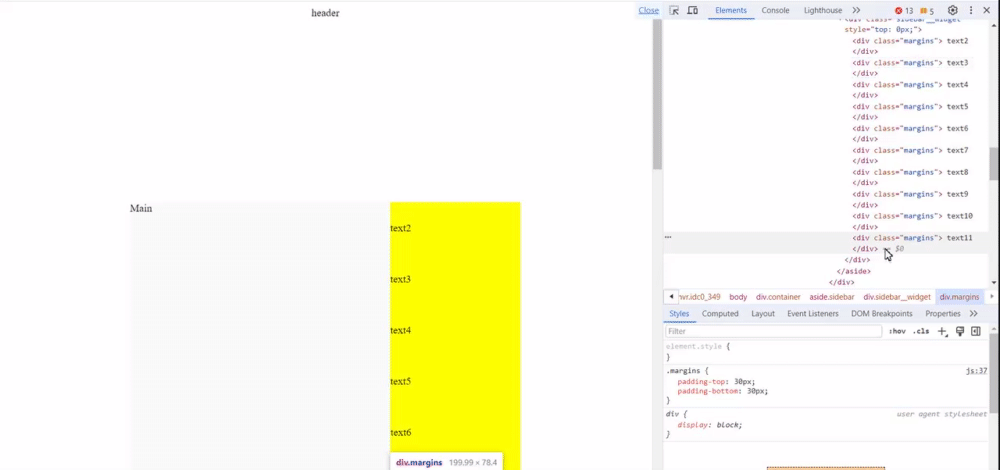Viewport: 1000px width, 470px height.
Task: Click the header text on the page
Action: click(x=325, y=13)
